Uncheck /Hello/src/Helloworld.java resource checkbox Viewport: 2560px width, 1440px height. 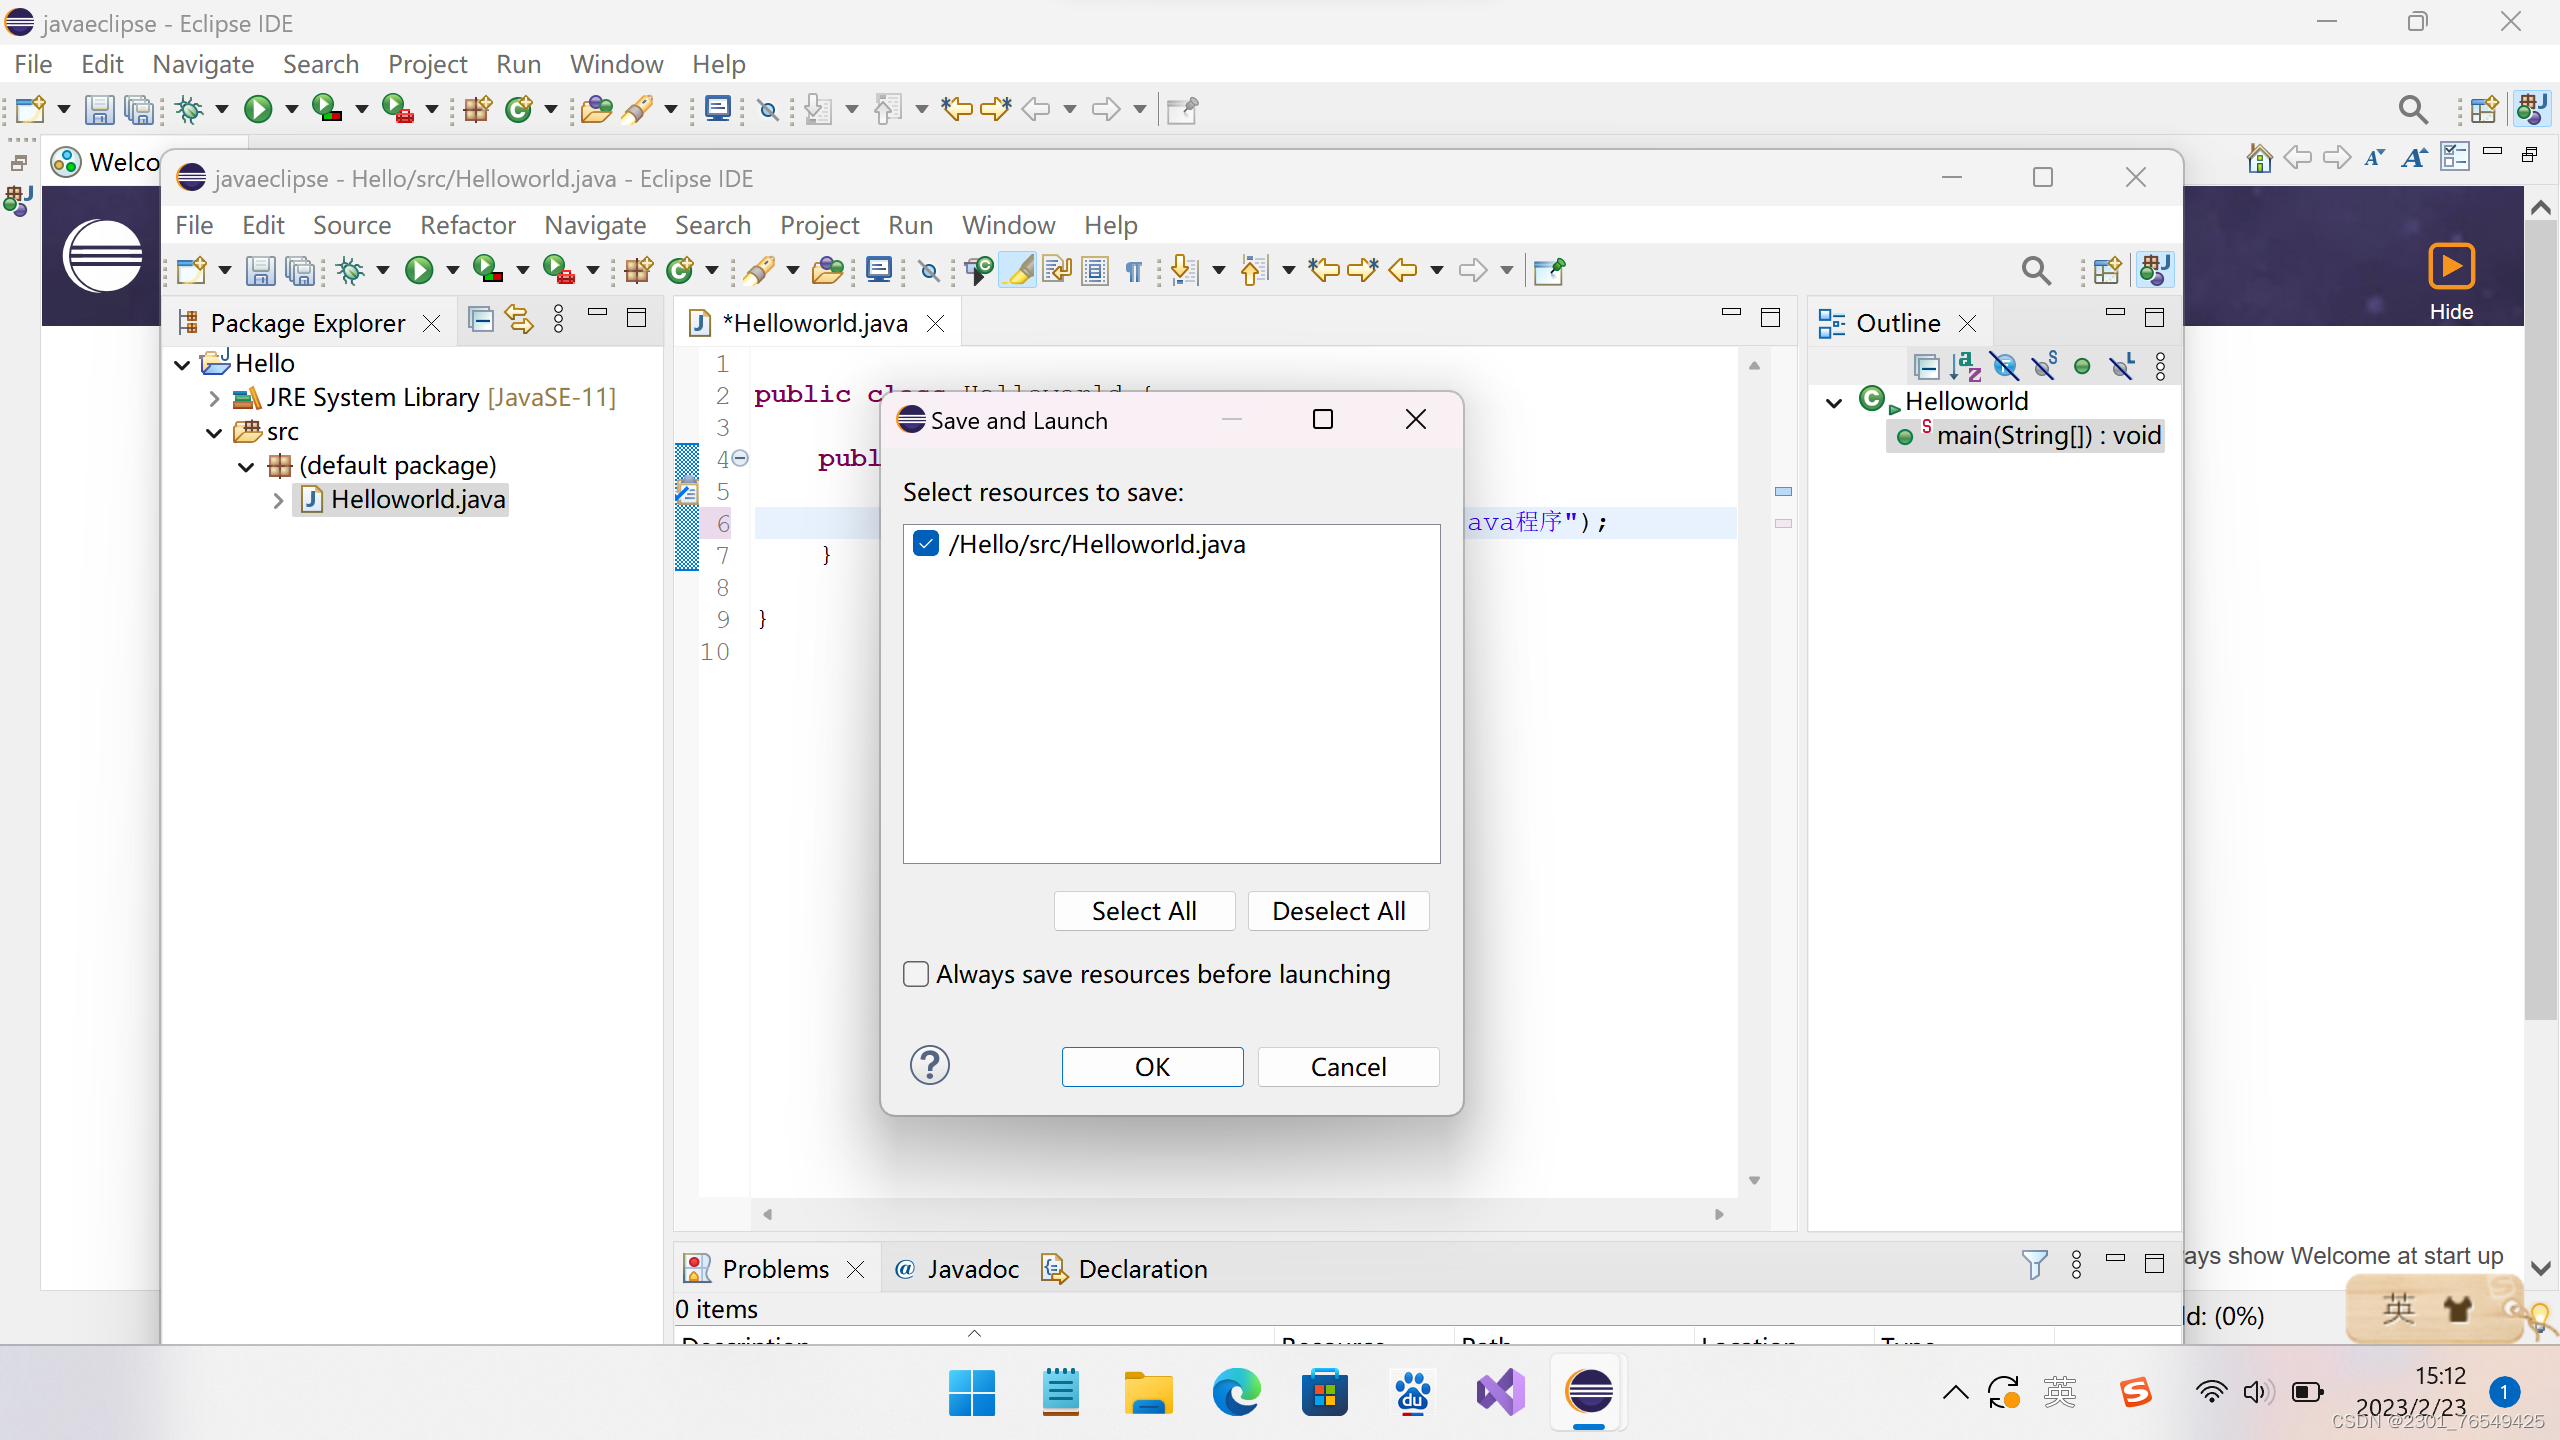(926, 544)
